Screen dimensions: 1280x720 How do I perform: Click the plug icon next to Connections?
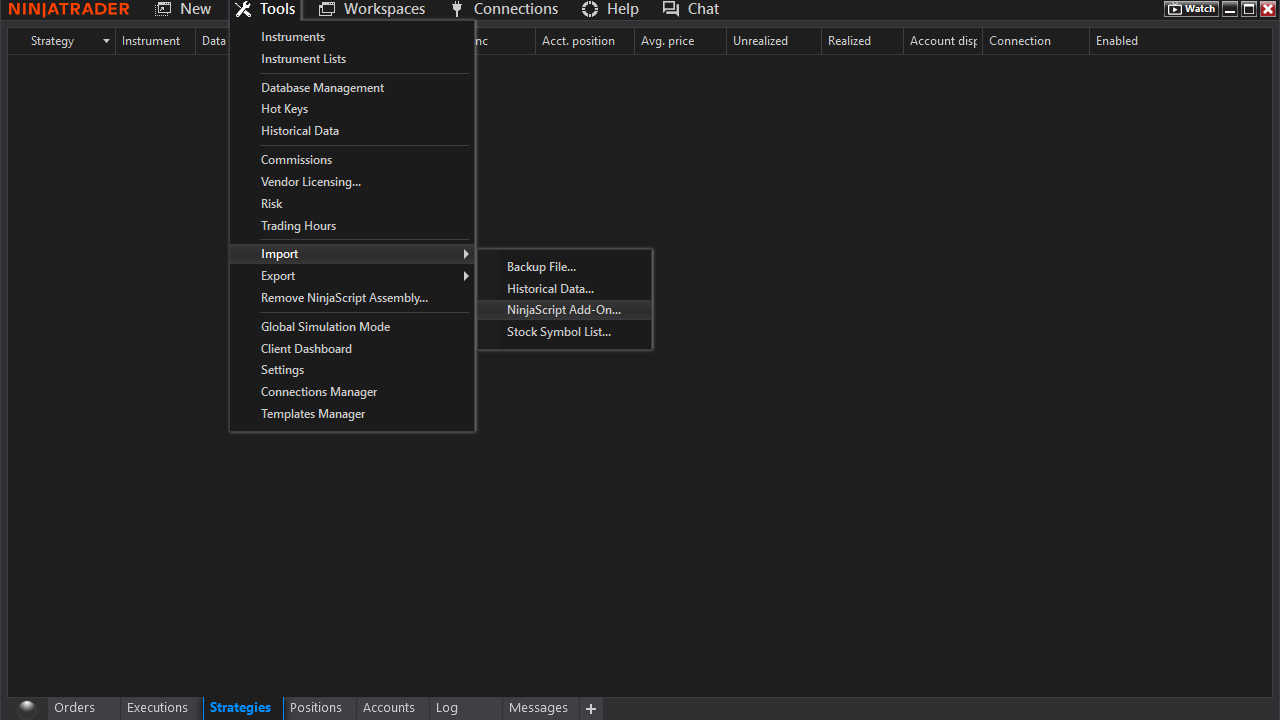pos(456,9)
